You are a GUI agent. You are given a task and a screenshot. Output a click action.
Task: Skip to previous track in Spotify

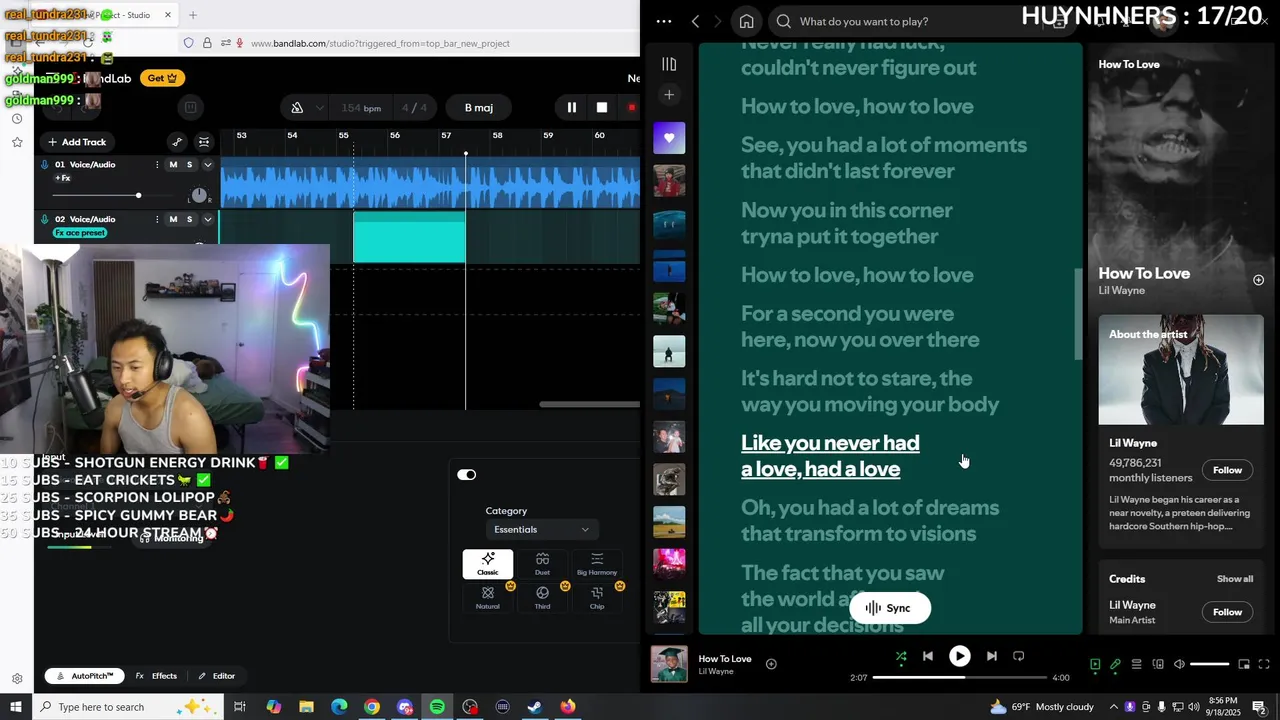[928, 656]
